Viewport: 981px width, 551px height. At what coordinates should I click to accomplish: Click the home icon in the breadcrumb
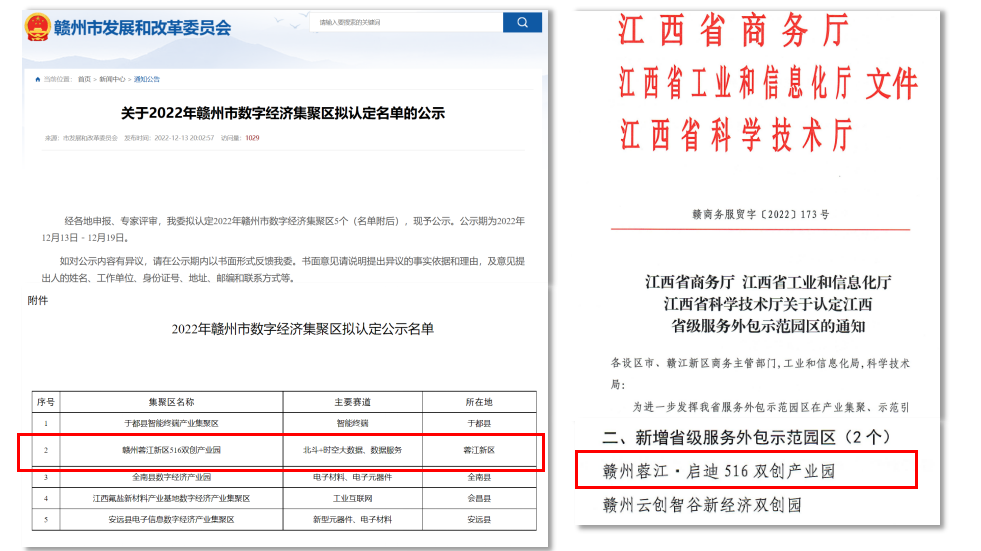(x=38, y=79)
